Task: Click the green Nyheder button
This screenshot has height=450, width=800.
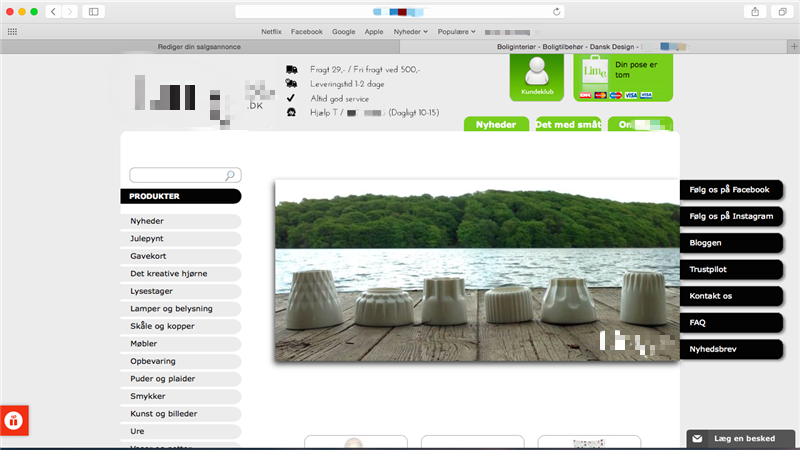Action: 496,125
